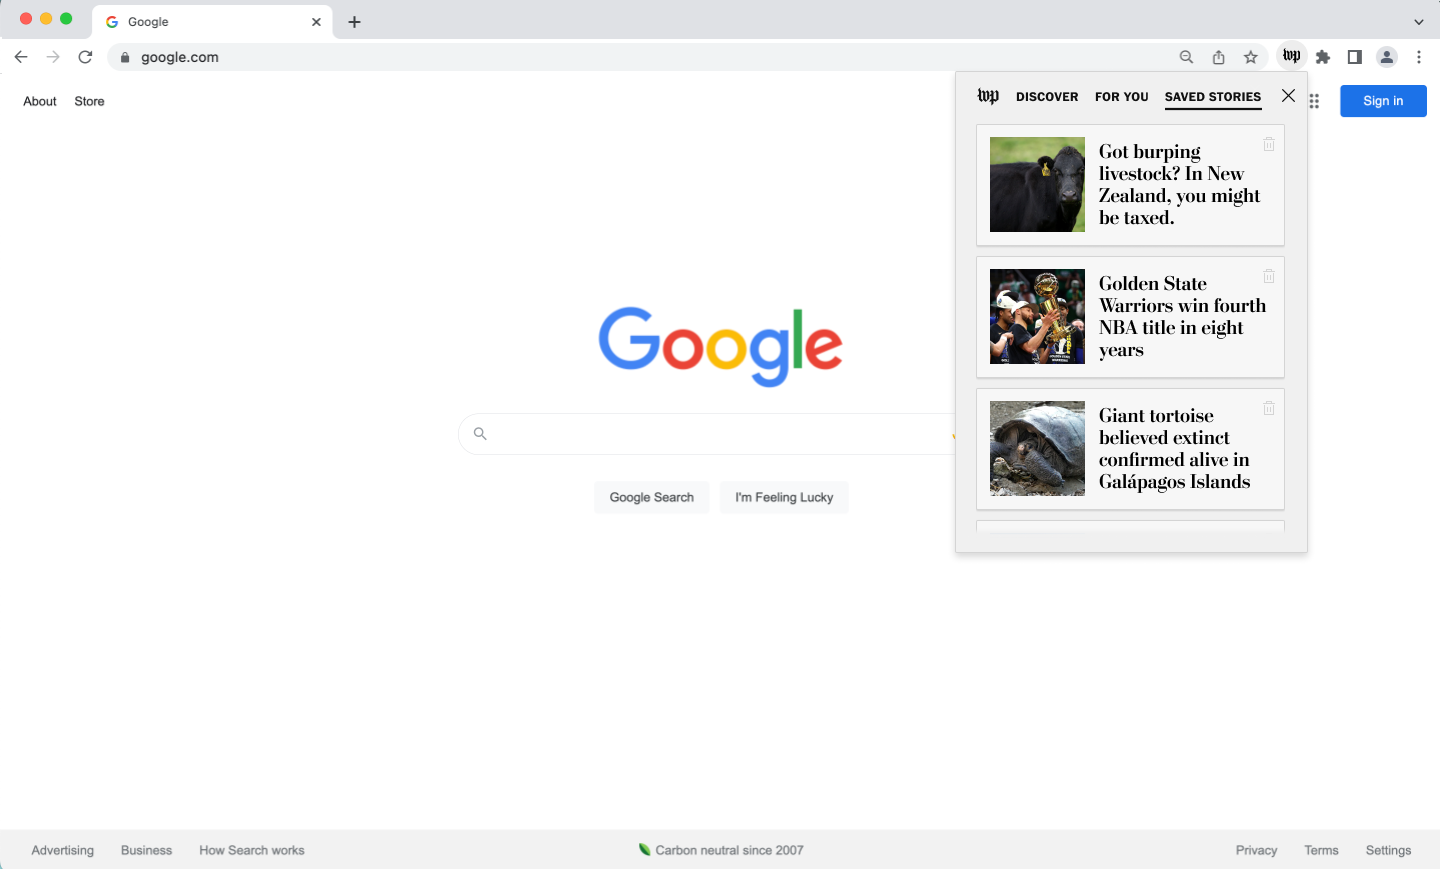Close the Google tab
This screenshot has height=869, width=1440.
[316, 22]
